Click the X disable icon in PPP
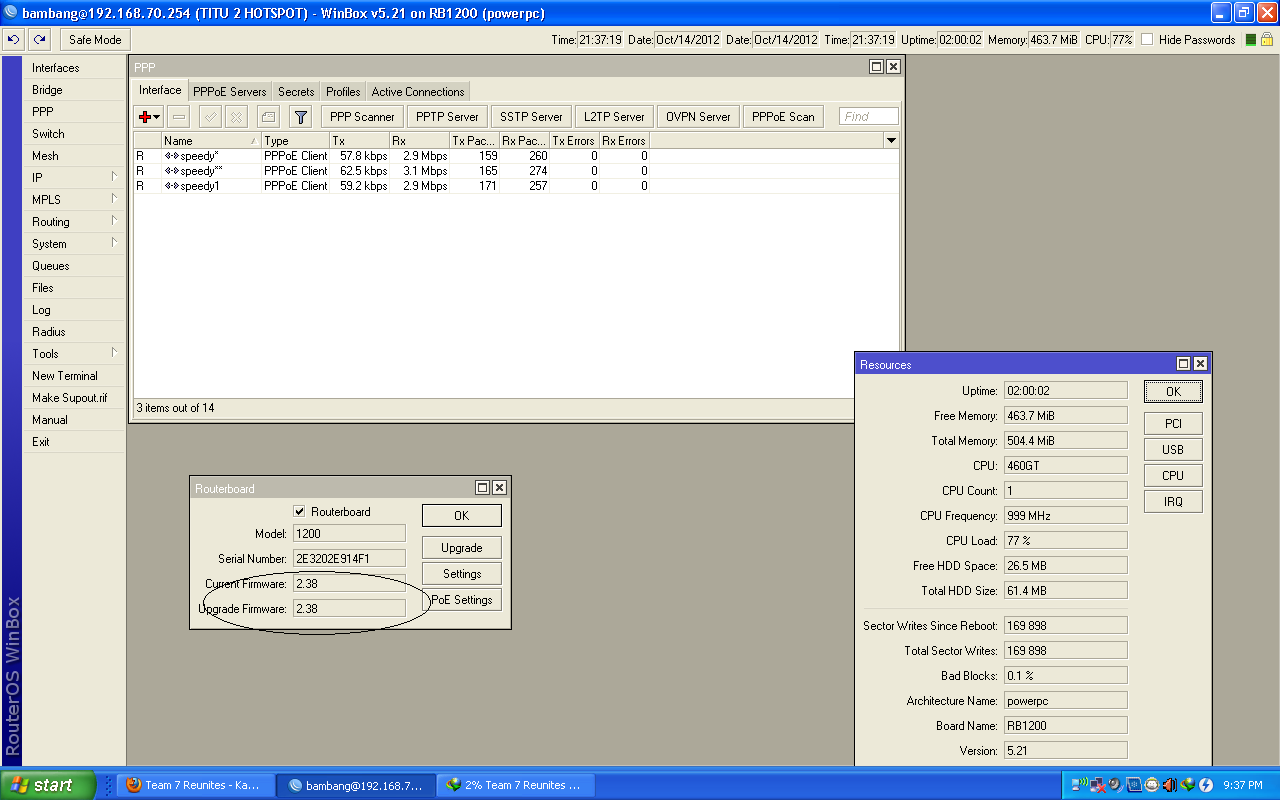The height and width of the screenshot is (800, 1280). tap(236, 117)
